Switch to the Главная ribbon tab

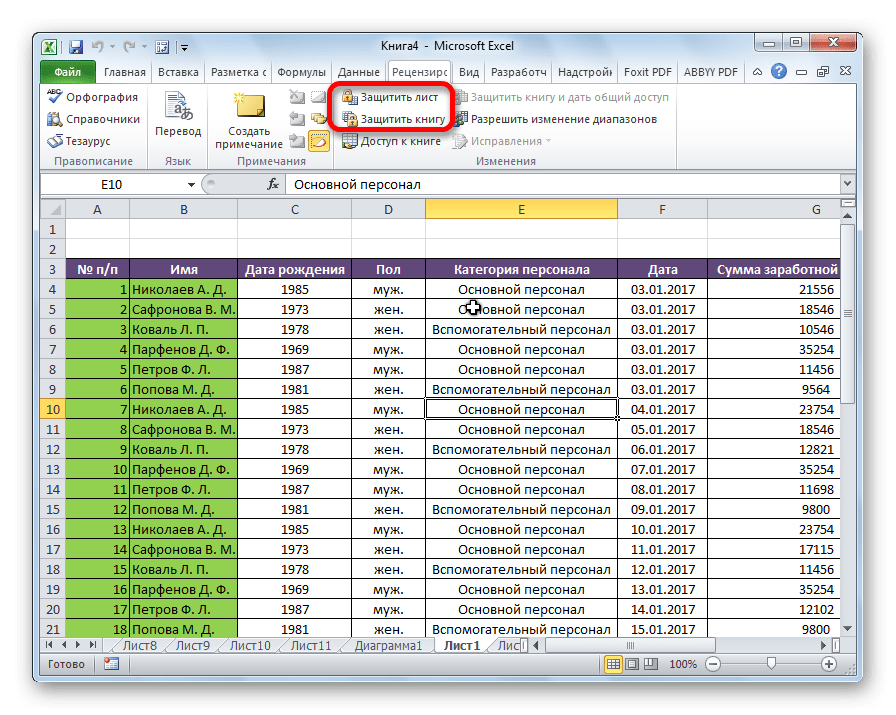[125, 72]
